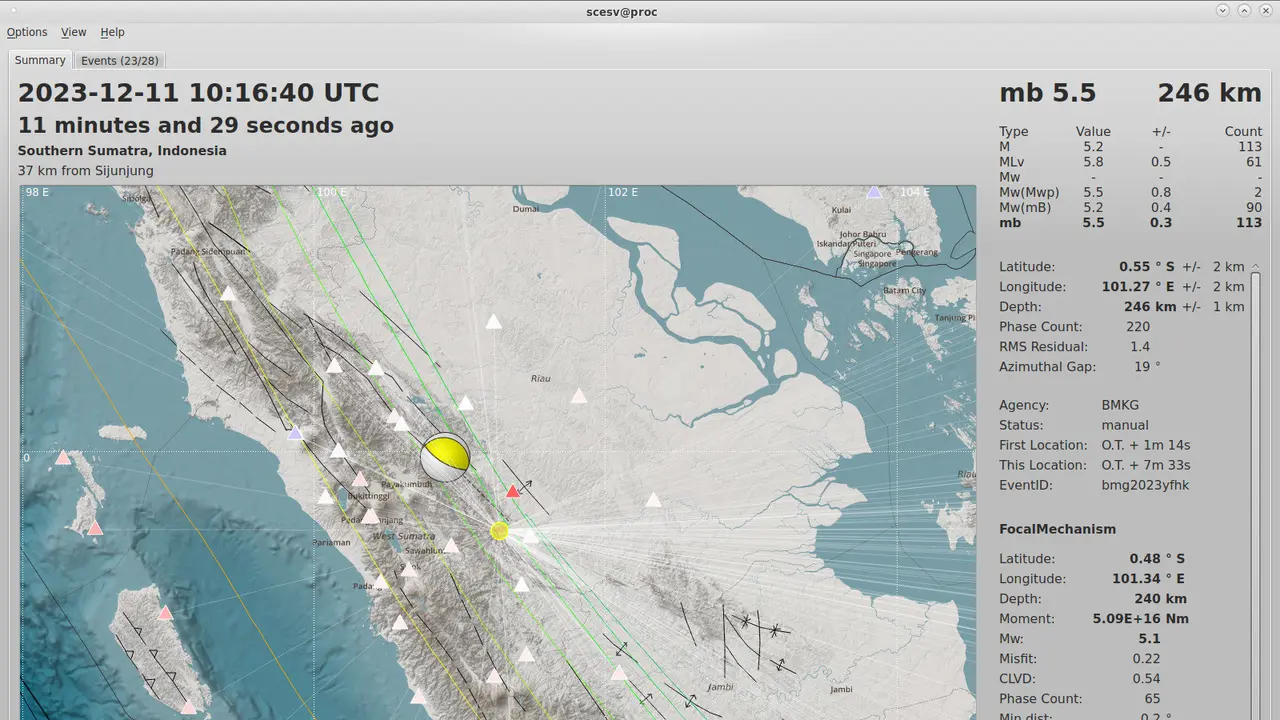Open the Options menu
The width and height of the screenshot is (1280, 720).
[27, 32]
